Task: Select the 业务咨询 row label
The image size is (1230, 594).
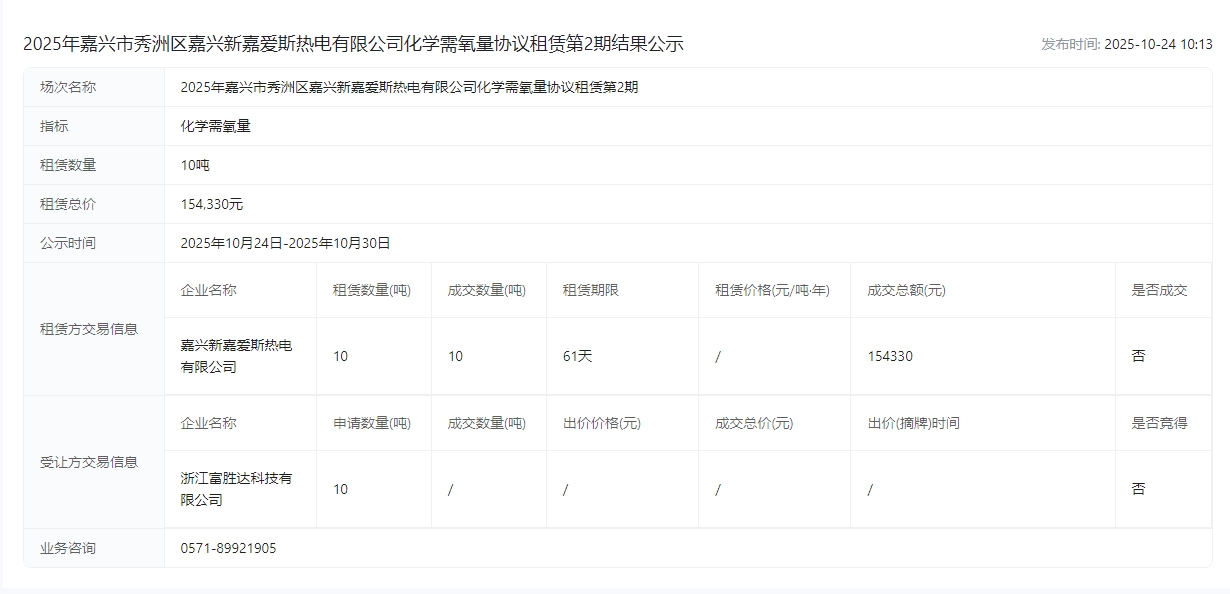Action: pos(68,548)
